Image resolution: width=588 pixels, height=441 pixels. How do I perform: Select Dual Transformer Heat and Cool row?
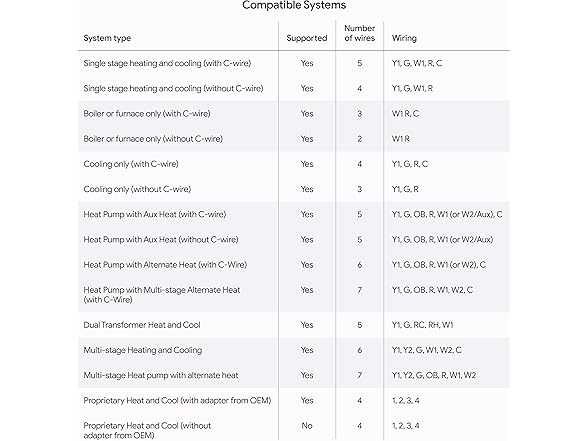point(294,325)
